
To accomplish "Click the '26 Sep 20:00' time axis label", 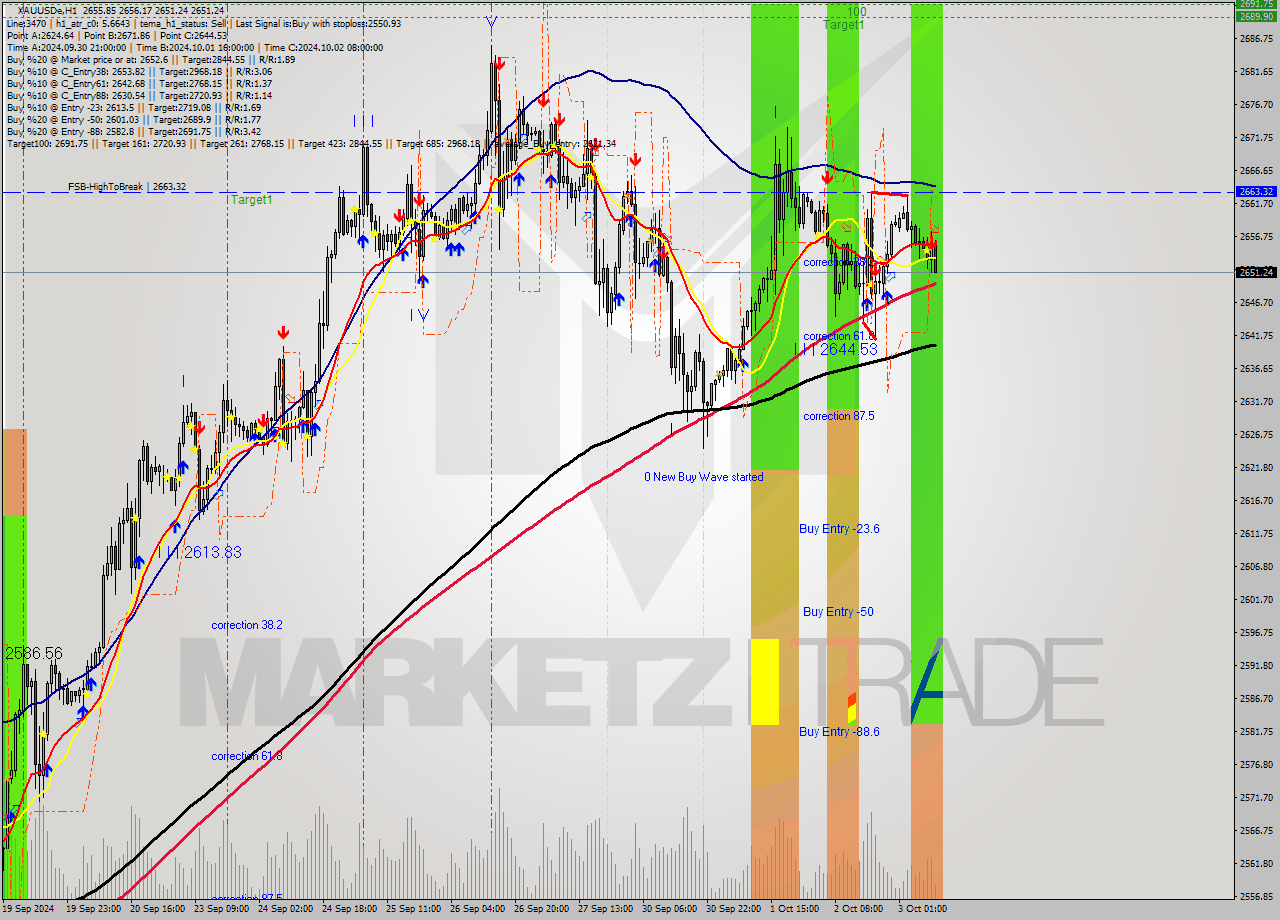I will (541, 909).
